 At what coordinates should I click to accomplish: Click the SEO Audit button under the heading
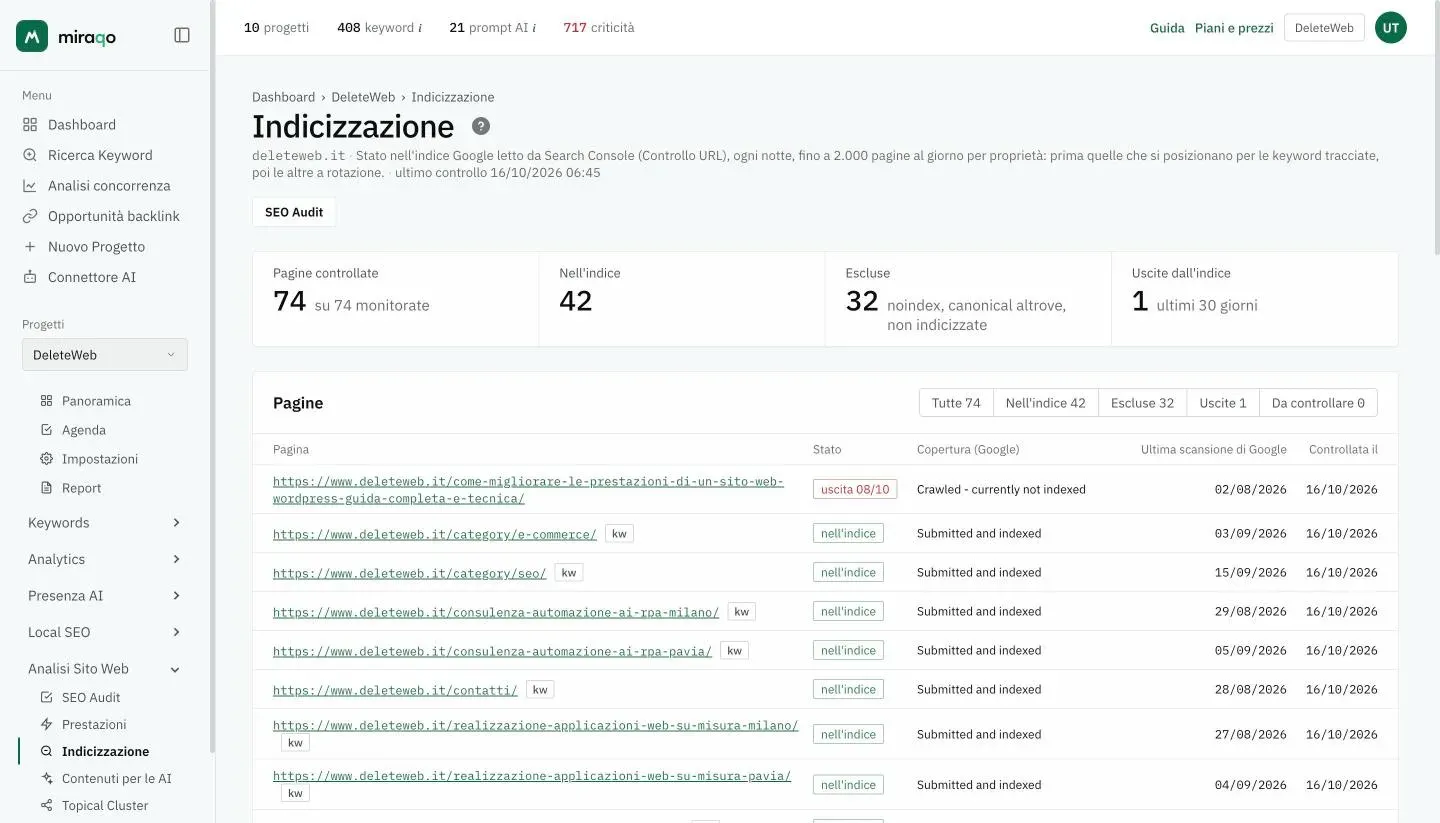pyautogui.click(x=294, y=212)
